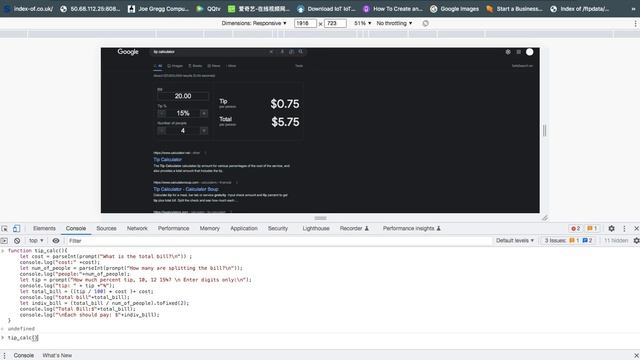Open the 'Joe Gregg Compu...' bookmark
The image size is (640, 360).
pyautogui.click(x=158, y=9)
